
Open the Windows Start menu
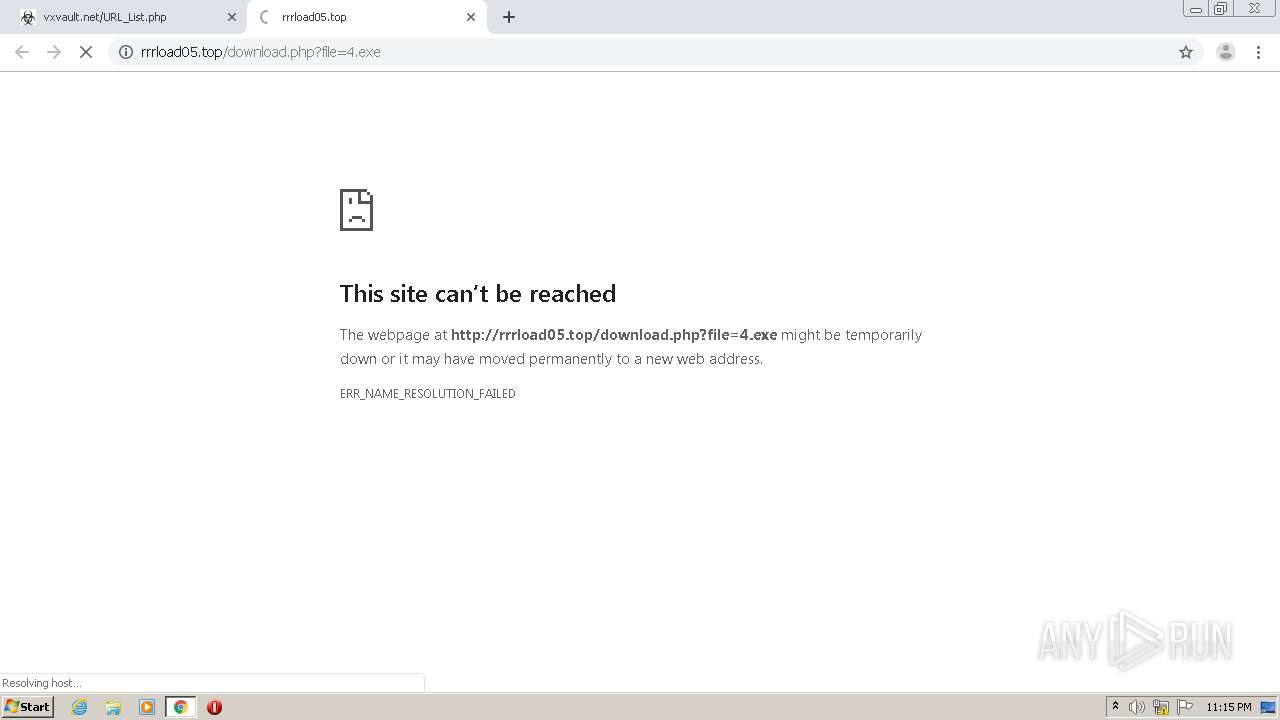click(x=27, y=707)
